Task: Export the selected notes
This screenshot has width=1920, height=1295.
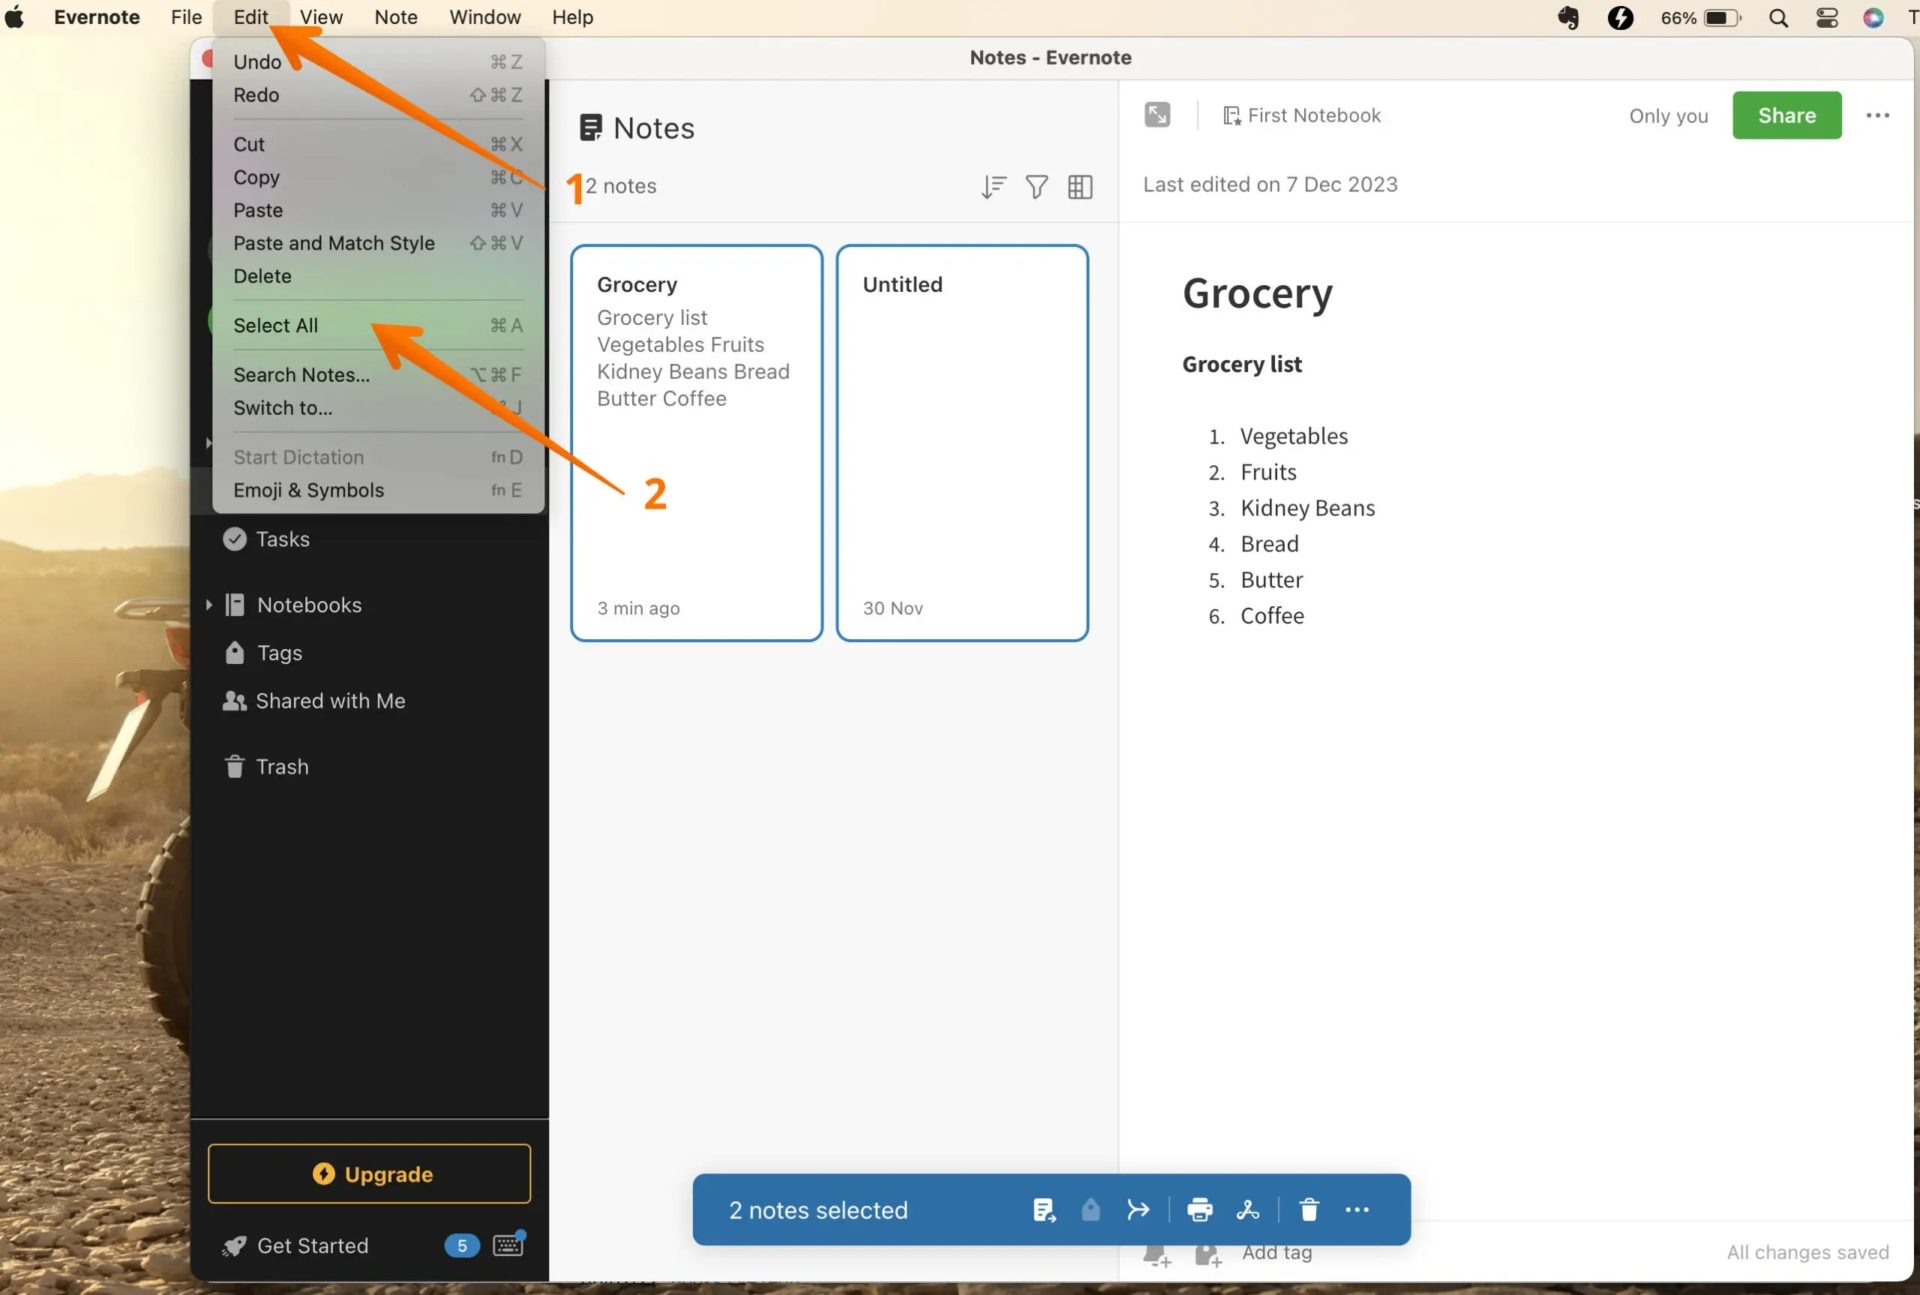Action: tap(1248, 1210)
